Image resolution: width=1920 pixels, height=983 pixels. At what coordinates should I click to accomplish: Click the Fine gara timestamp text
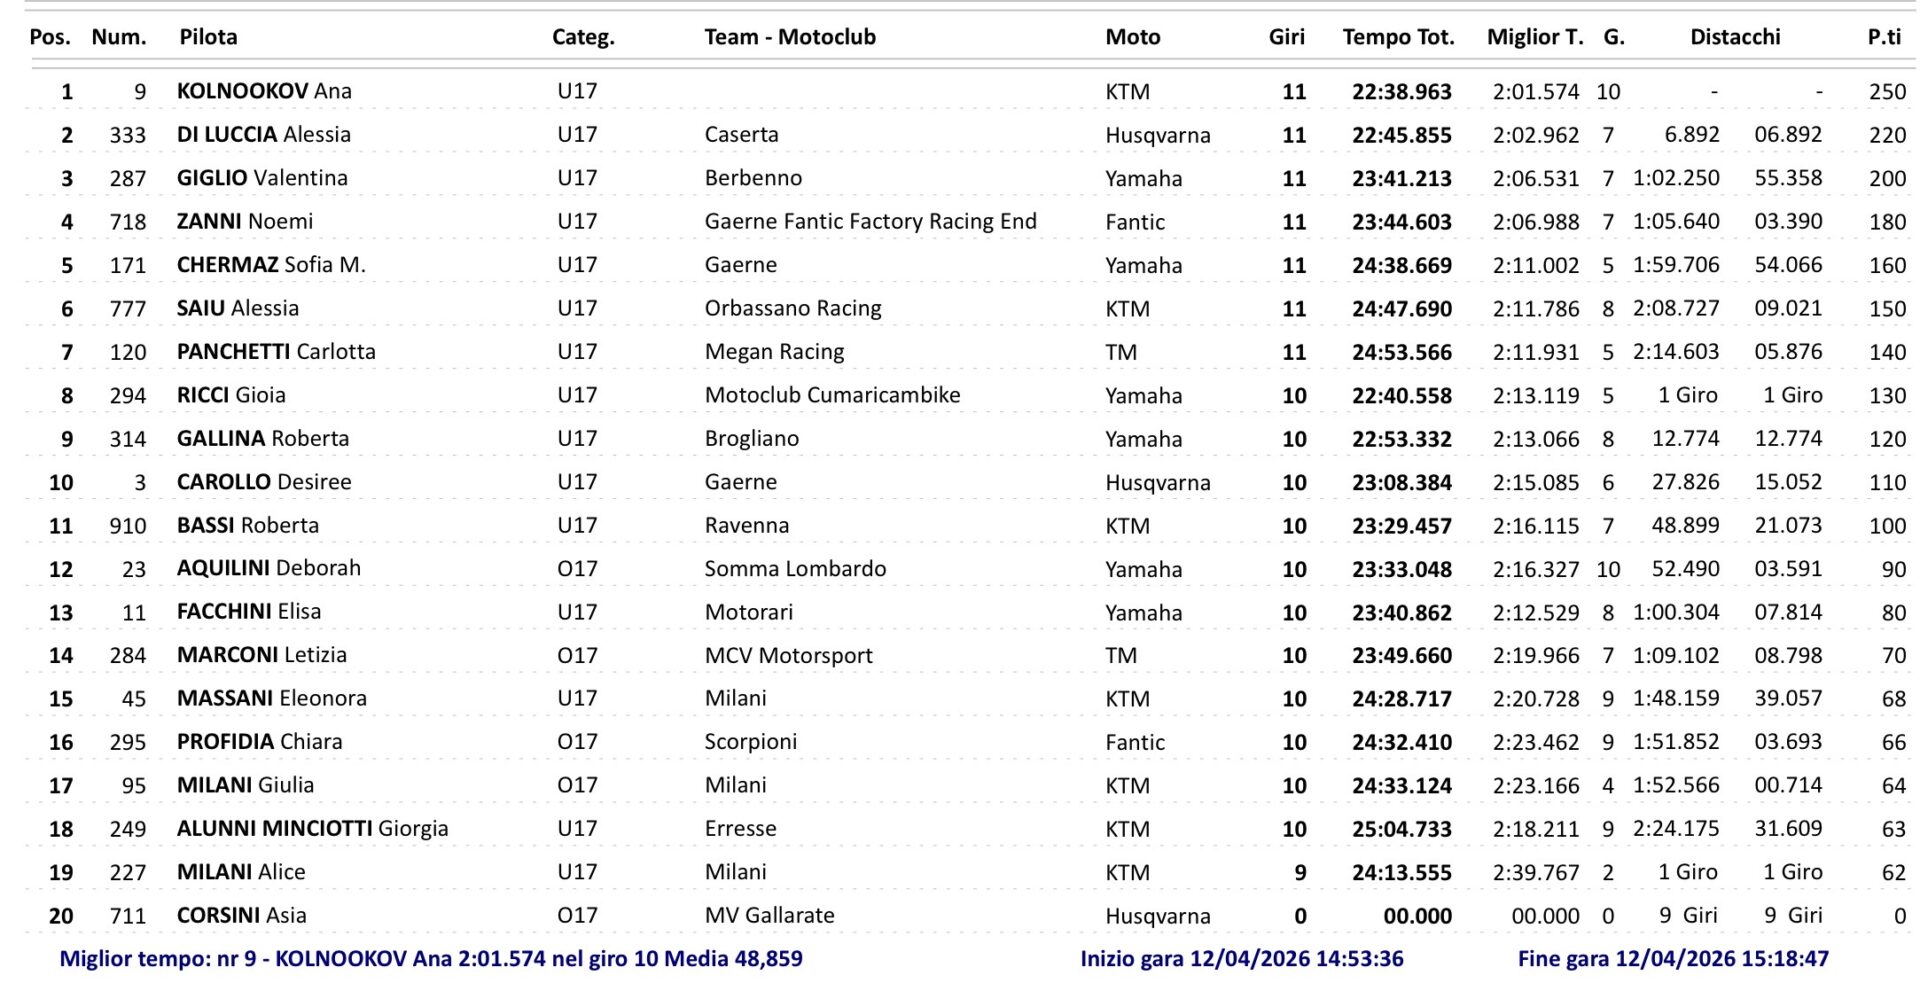(1672, 959)
